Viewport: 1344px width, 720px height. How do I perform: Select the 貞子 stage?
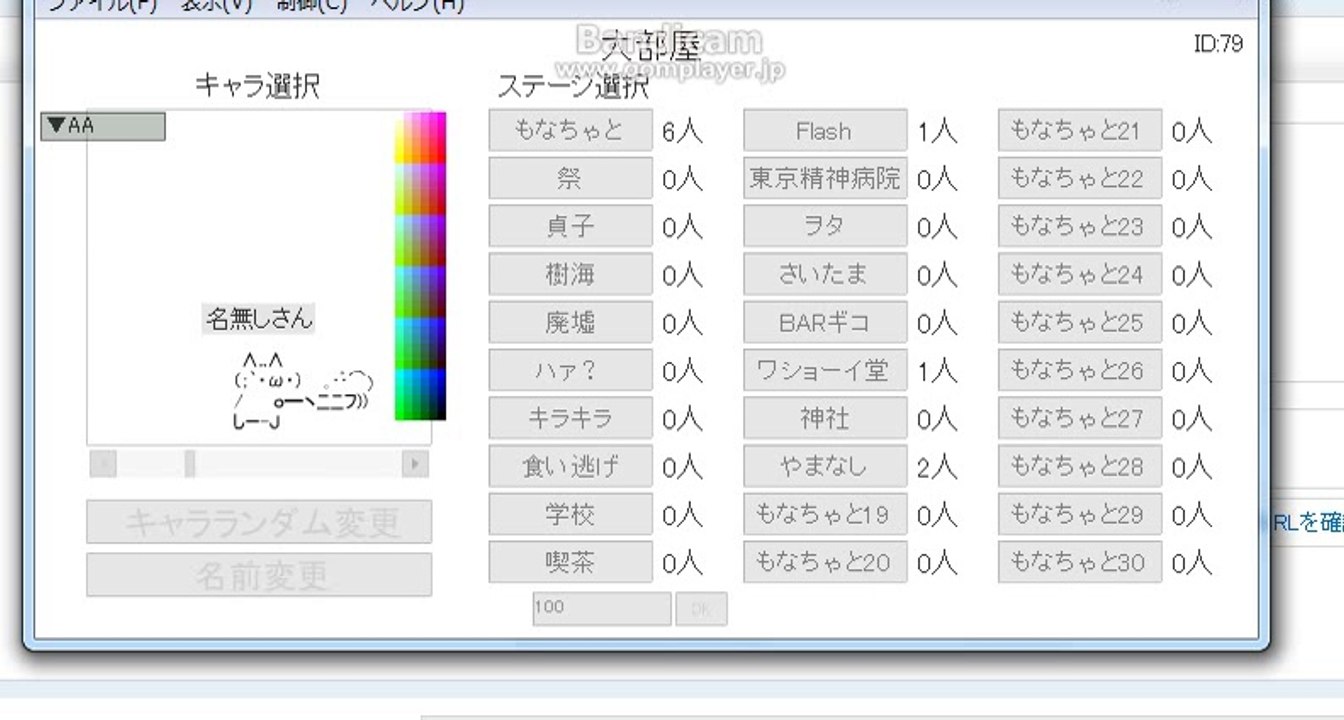pos(570,226)
